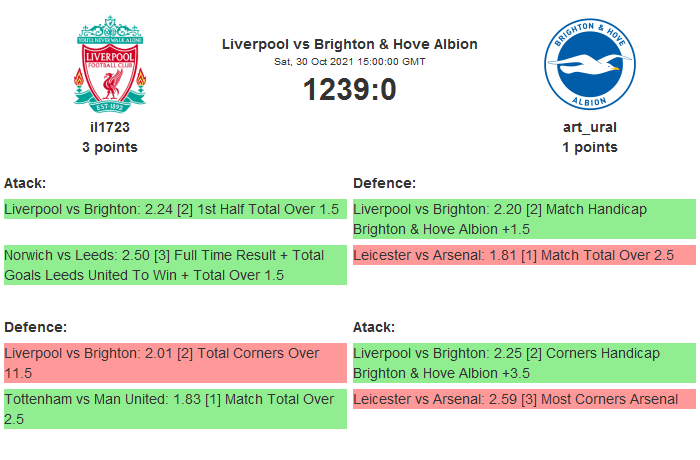Select Leicester vs Arsenal Match Total Over 2.5

click(x=523, y=256)
